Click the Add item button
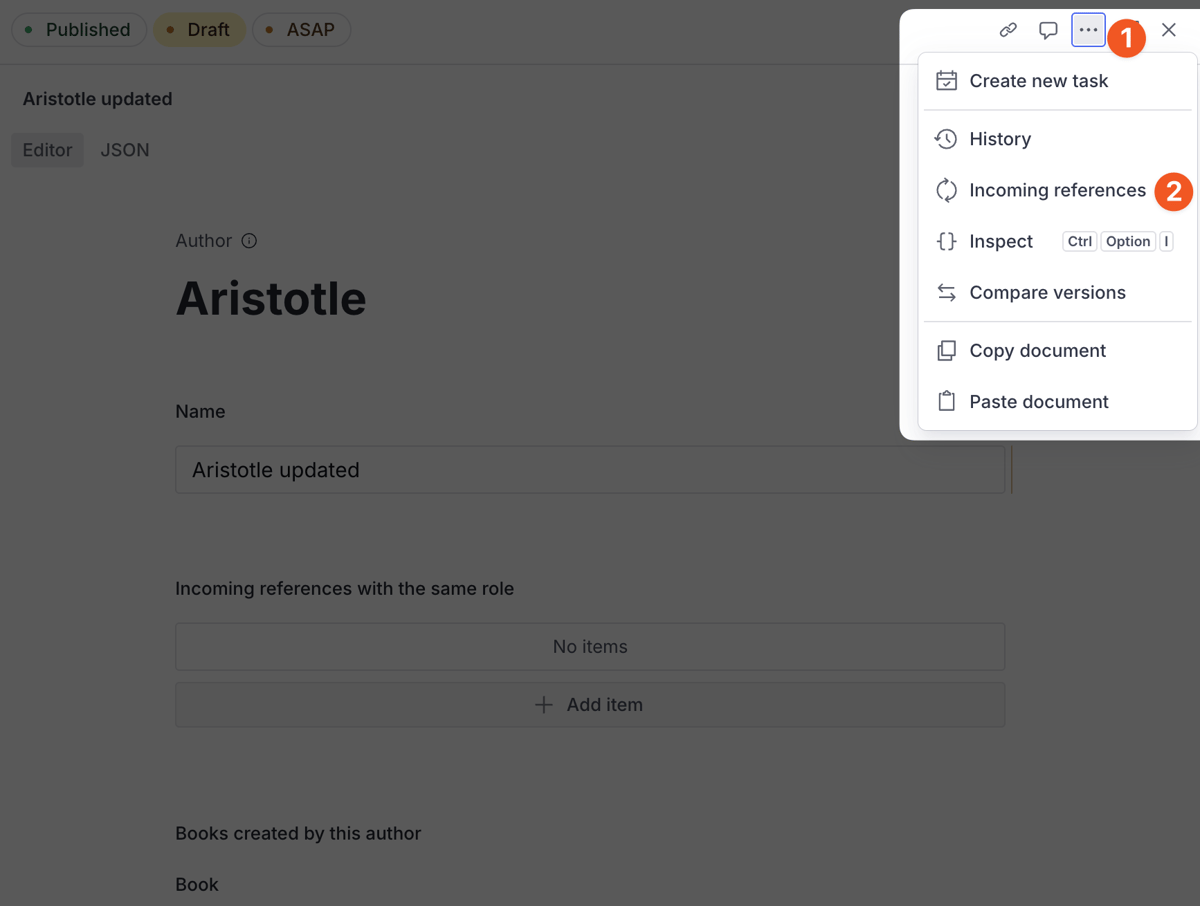 (590, 704)
